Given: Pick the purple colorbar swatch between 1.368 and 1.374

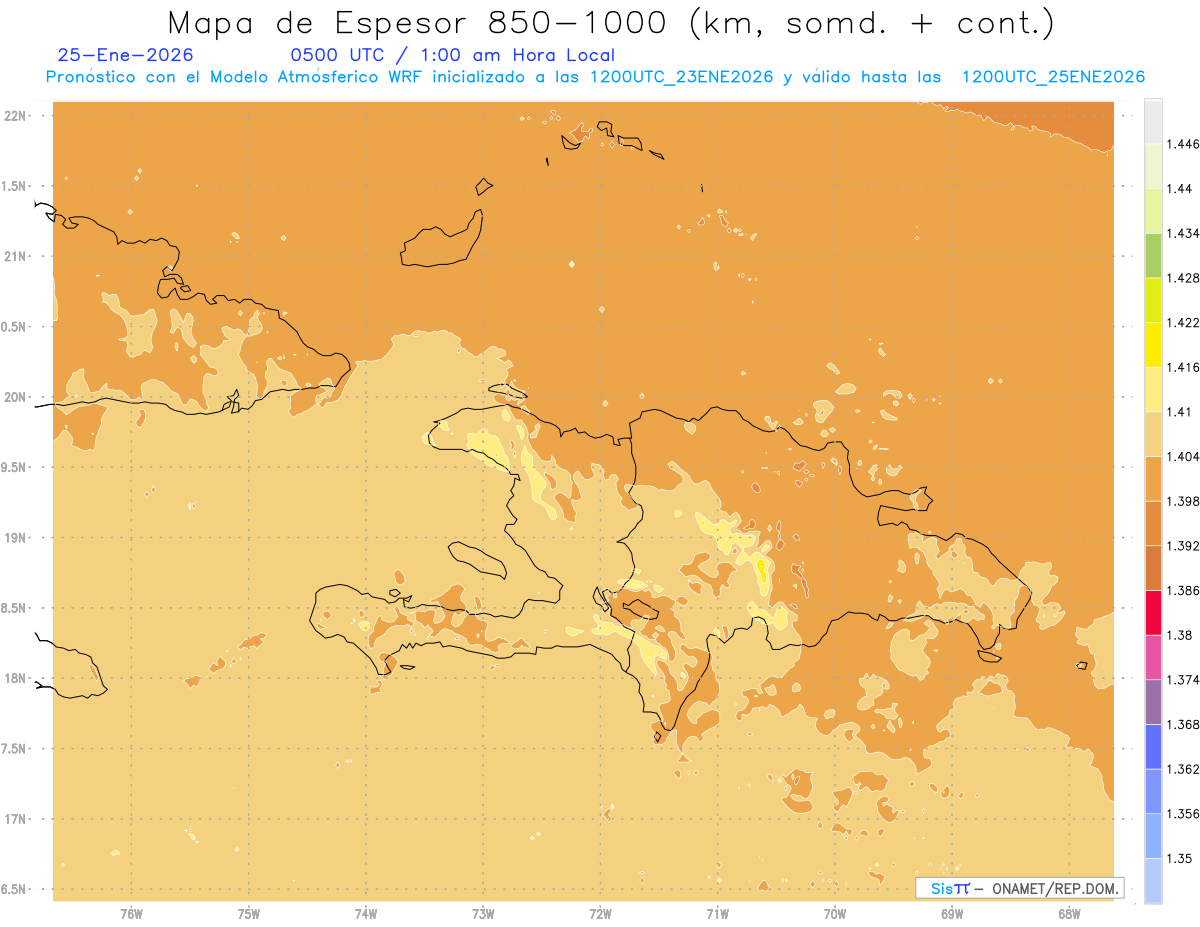Looking at the screenshot, I should [1153, 702].
